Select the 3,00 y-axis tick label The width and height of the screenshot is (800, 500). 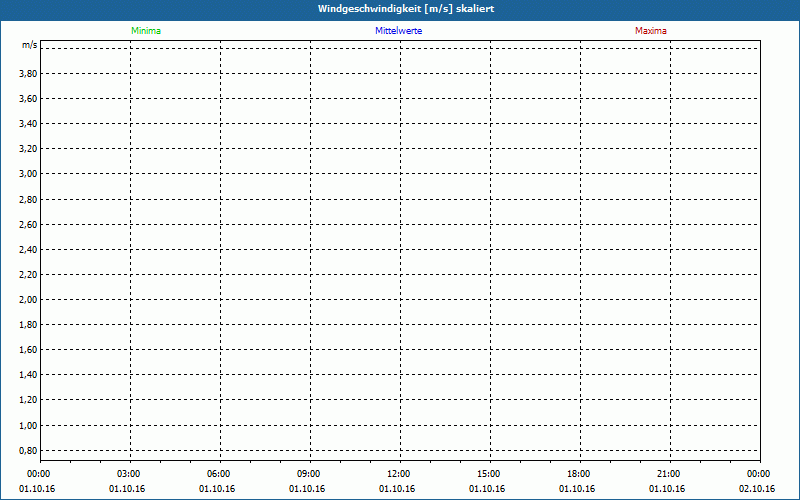pos(28,174)
